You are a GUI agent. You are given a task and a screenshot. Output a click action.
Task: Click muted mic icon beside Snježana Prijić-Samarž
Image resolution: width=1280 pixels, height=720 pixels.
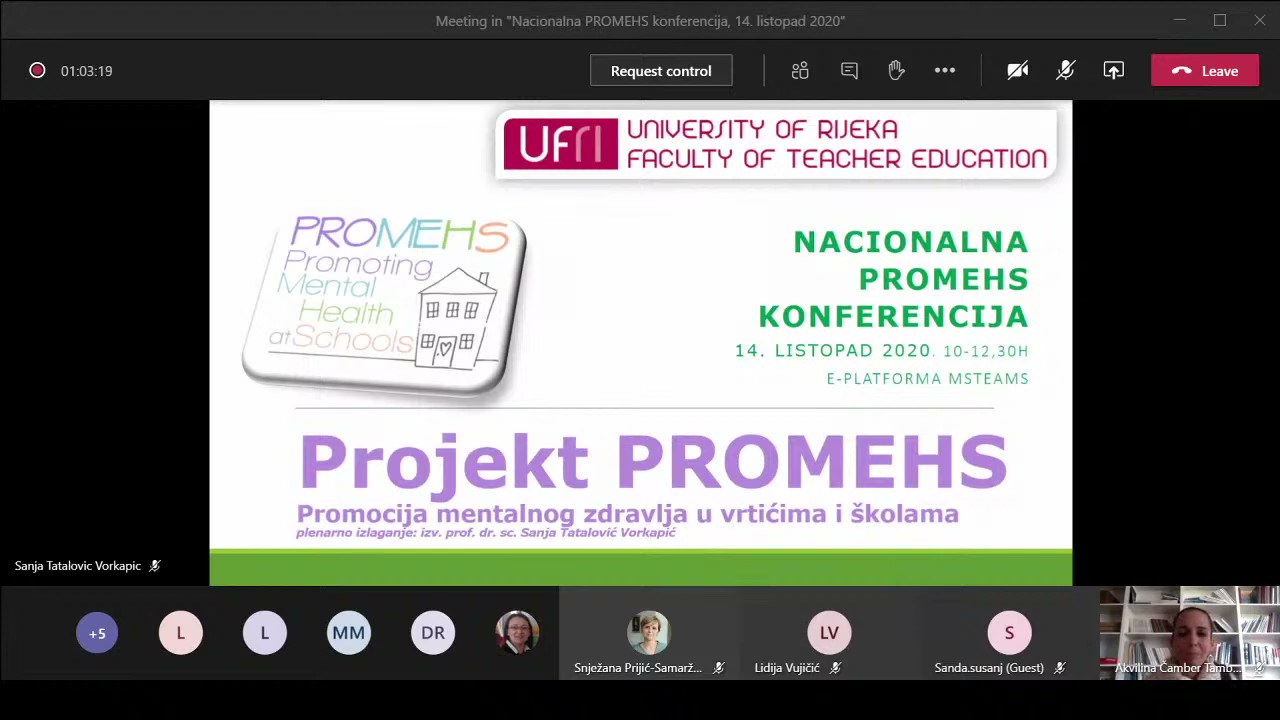(x=718, y=668)
